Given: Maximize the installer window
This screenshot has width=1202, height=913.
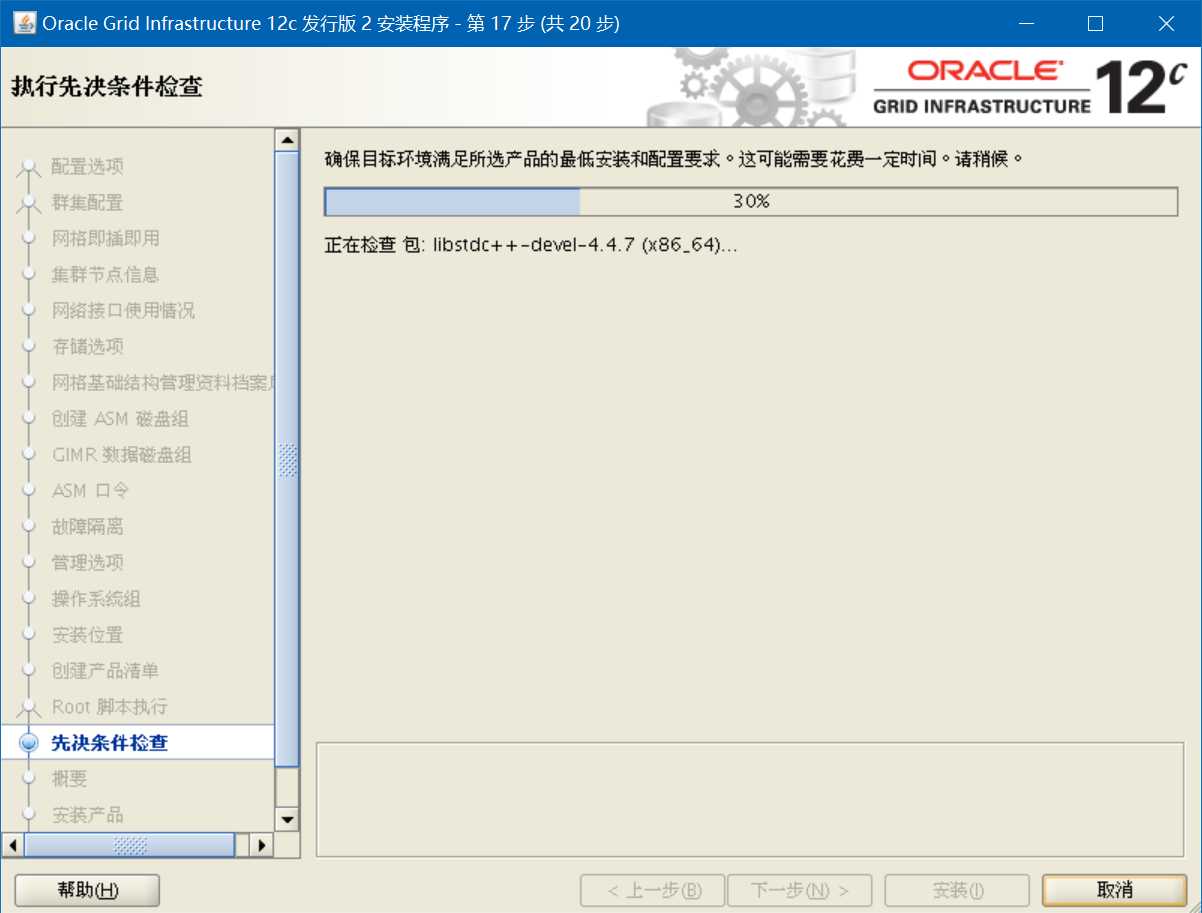Looking at the screenshot, I should [x=1095, y=24].
